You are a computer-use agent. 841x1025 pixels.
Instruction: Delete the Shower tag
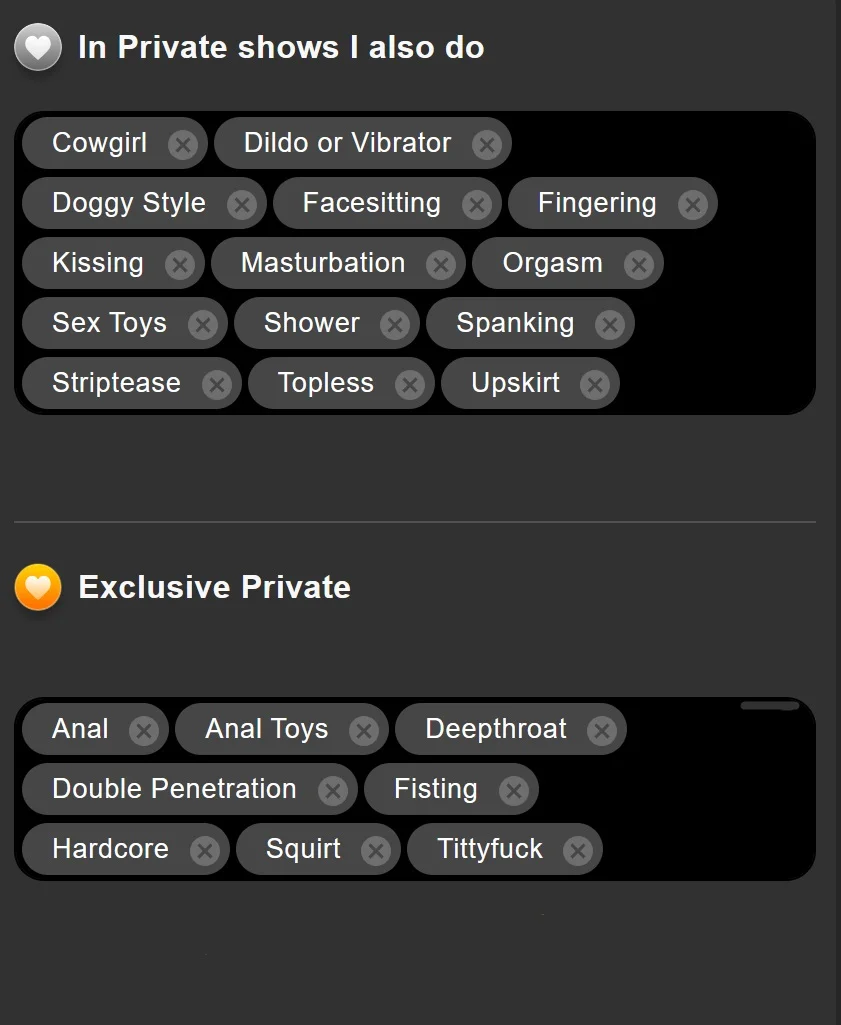395,325
